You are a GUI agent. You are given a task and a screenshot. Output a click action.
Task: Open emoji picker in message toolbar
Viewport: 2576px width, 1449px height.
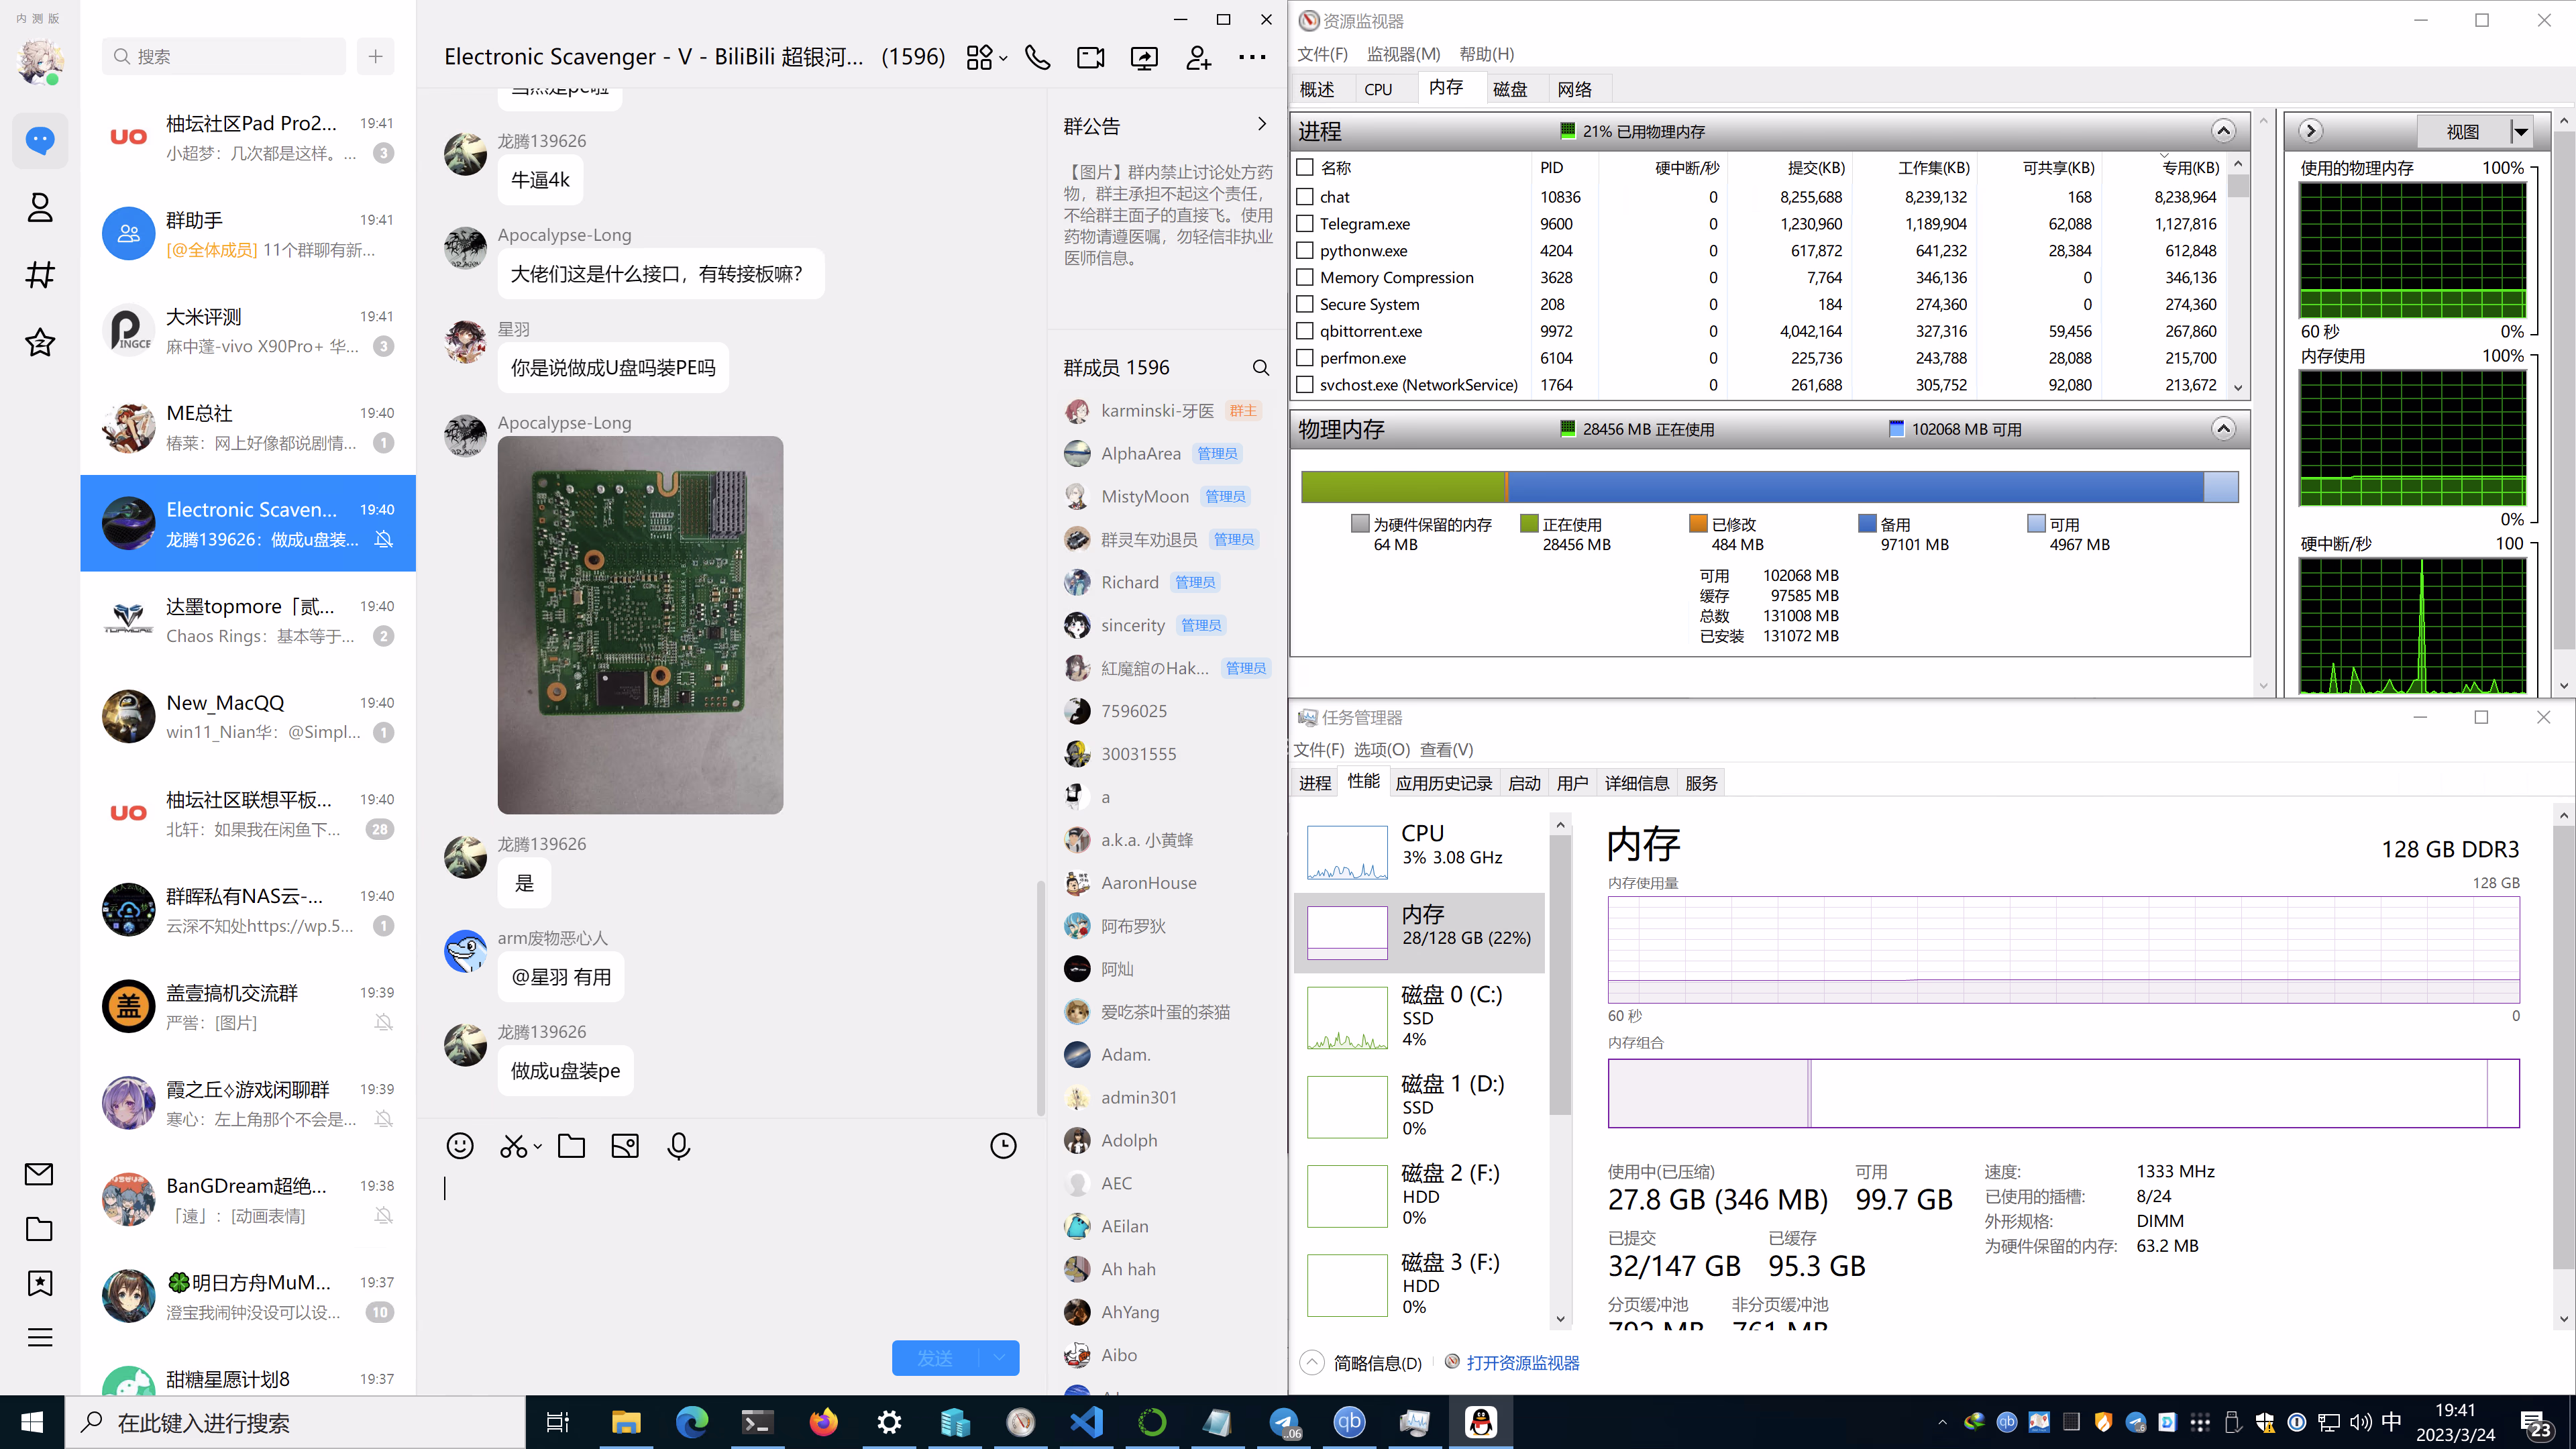point(459,1146)
